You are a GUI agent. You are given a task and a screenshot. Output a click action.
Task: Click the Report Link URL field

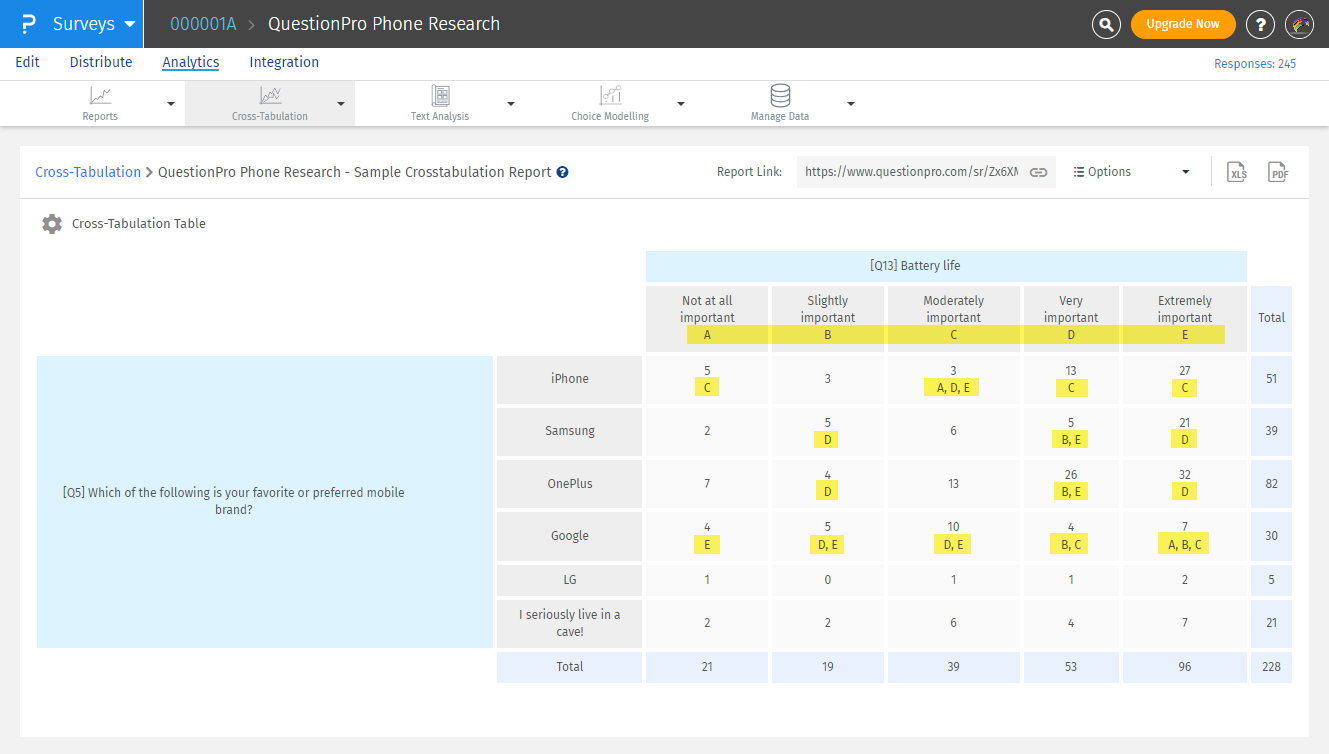[911, 172]
